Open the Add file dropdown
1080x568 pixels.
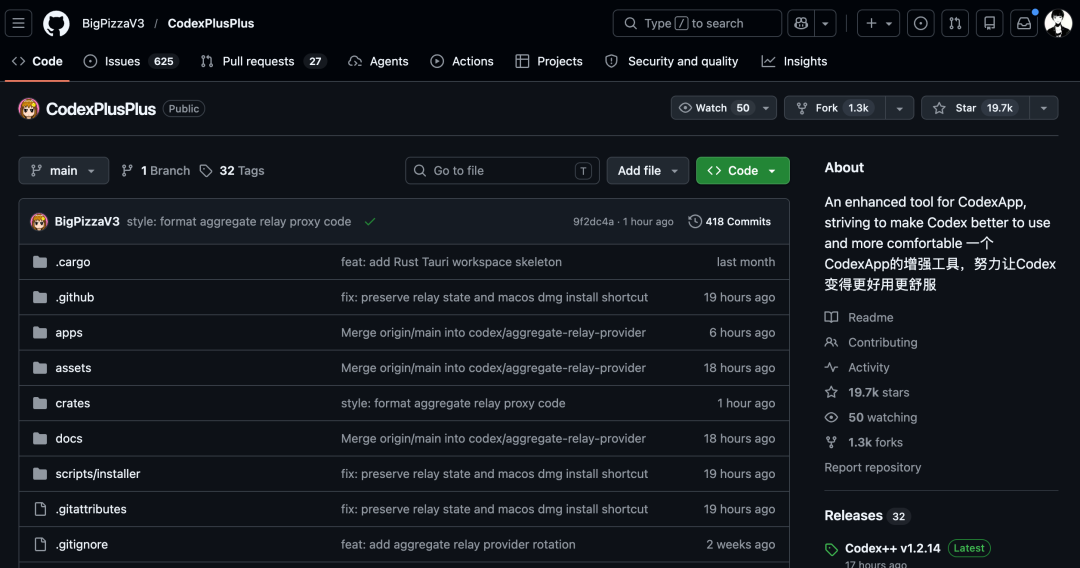click(x=647, y=171)
